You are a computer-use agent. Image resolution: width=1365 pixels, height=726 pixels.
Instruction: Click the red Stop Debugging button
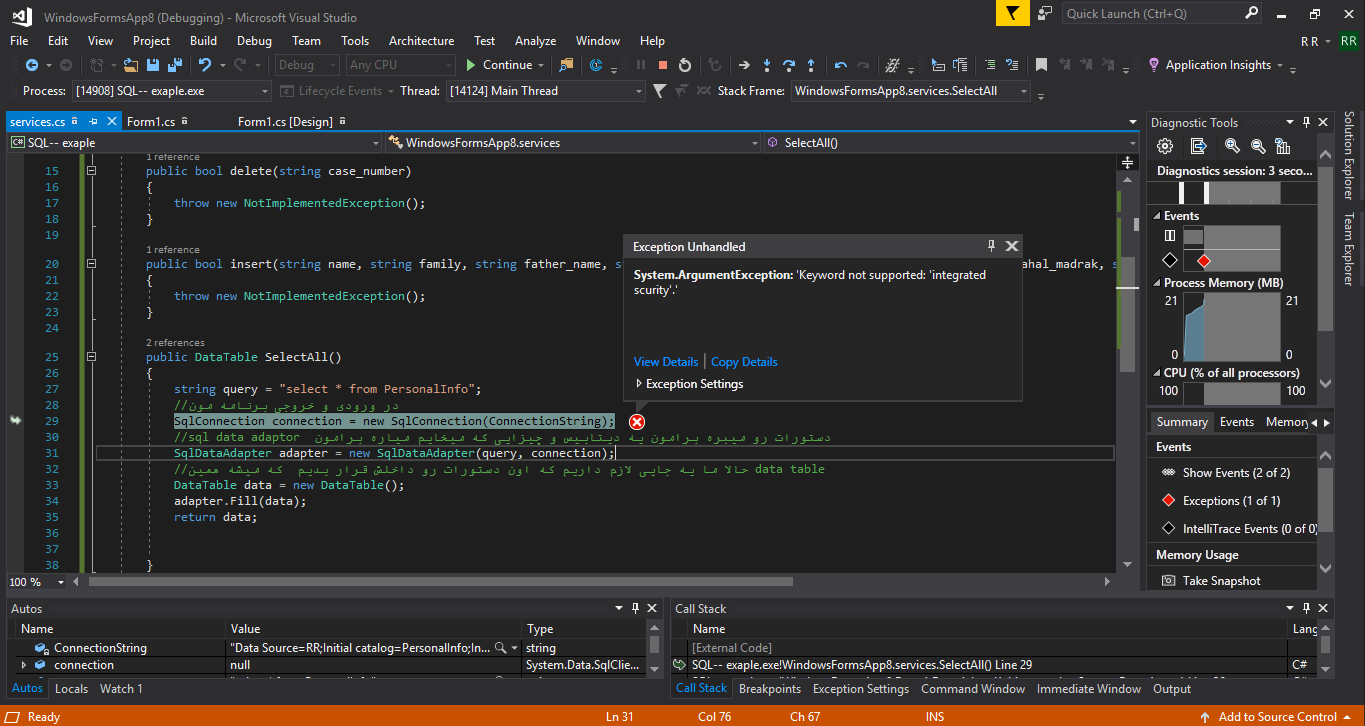662,65
